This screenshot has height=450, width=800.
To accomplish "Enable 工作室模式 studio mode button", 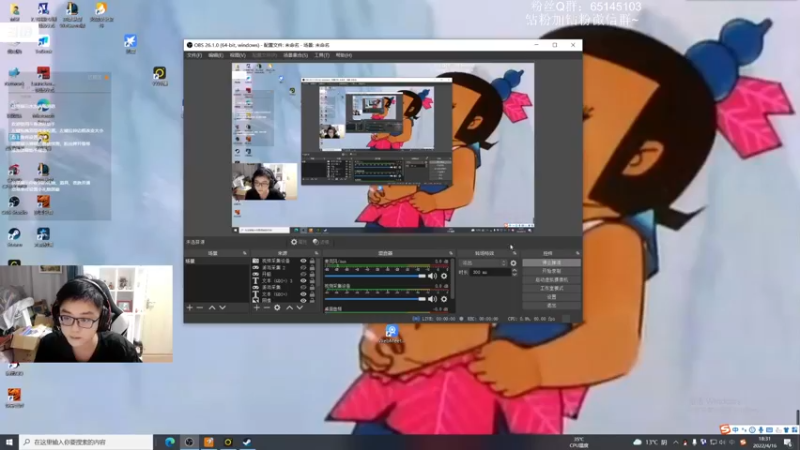I will [551, 289].
